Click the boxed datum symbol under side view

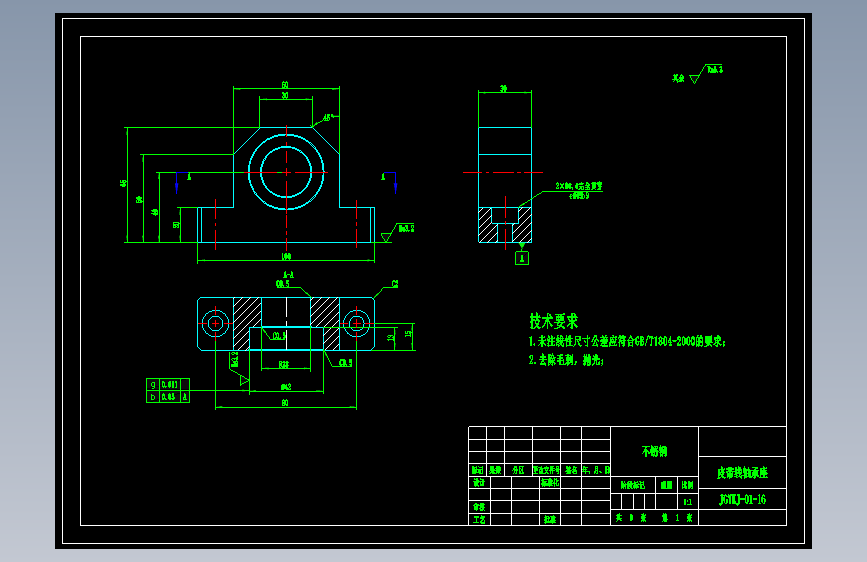(521, 258)
